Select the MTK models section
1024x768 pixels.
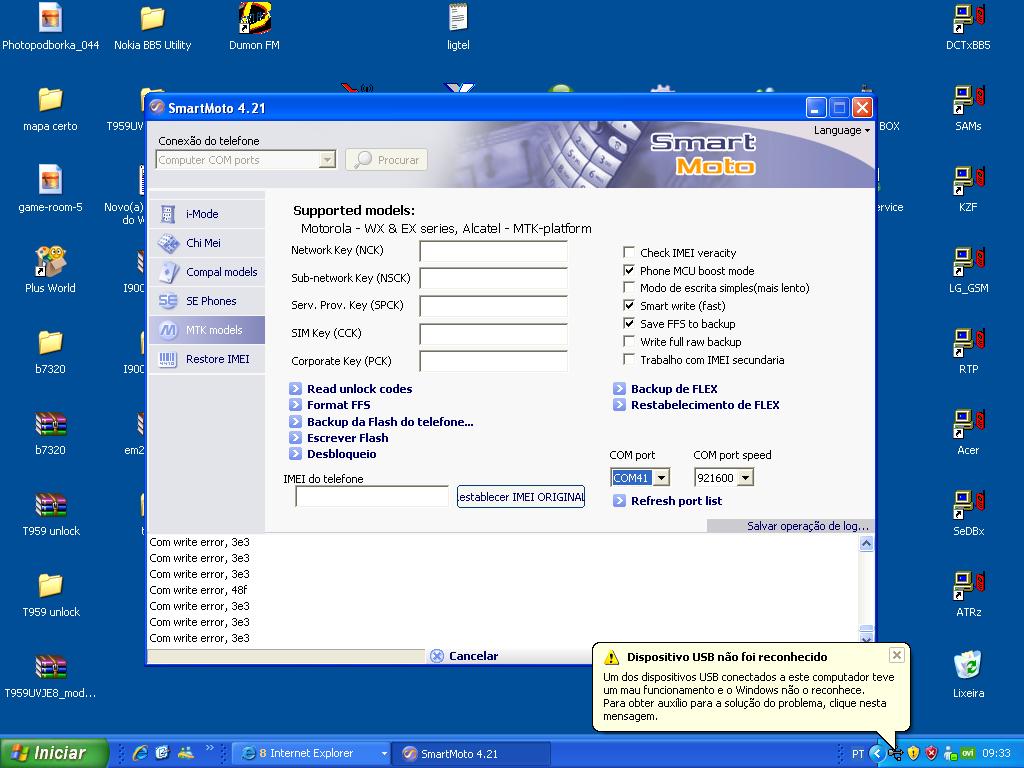point(206,330)
